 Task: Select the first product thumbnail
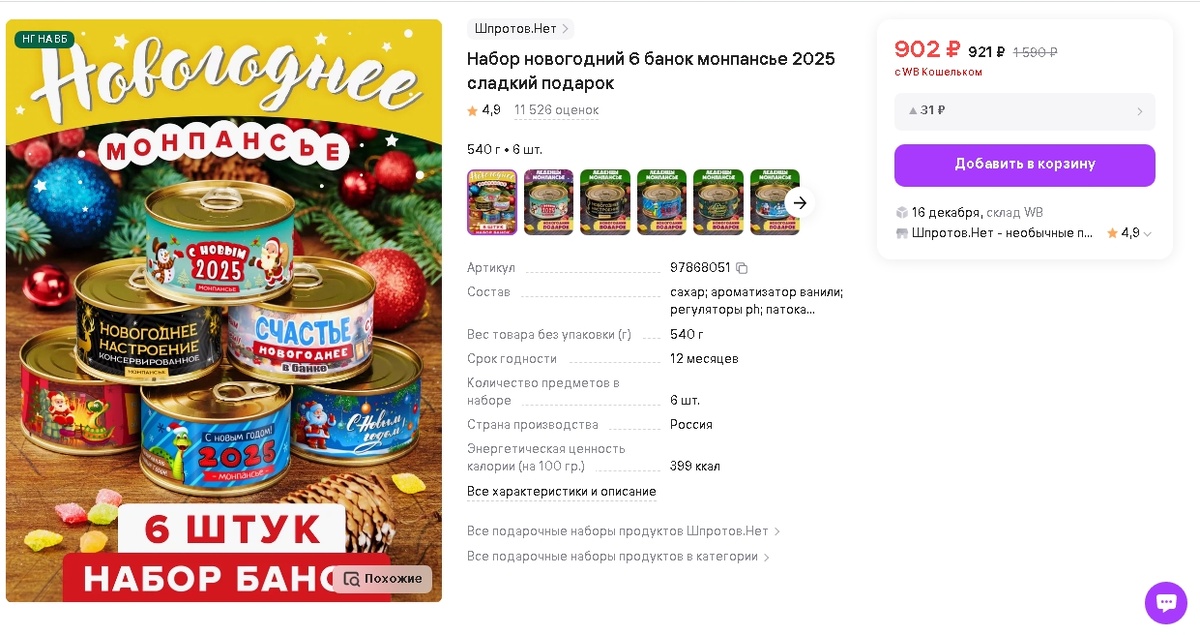[492, 202]
